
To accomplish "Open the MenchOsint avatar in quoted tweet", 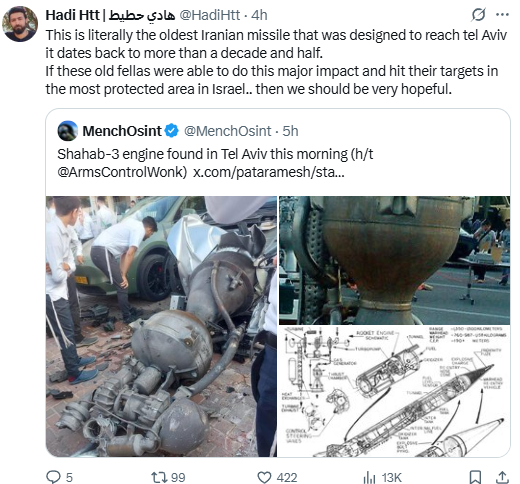I will pos(68,131).
